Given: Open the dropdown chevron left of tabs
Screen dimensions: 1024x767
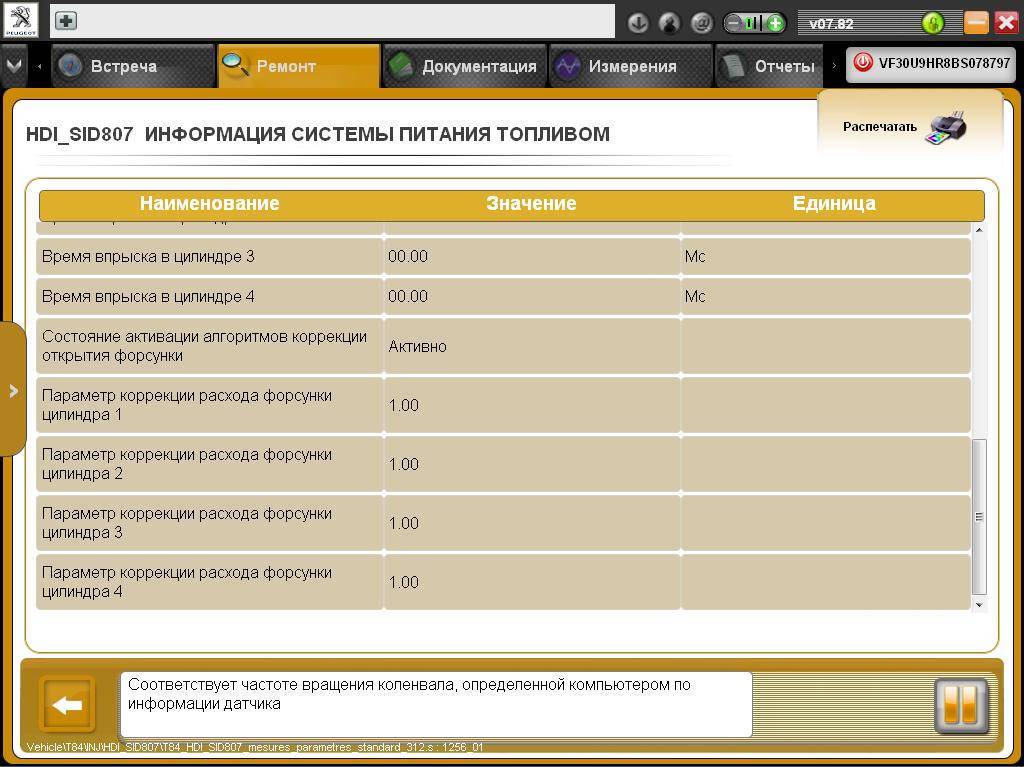Looking at the screenshot, I should (x=14, y=66).
